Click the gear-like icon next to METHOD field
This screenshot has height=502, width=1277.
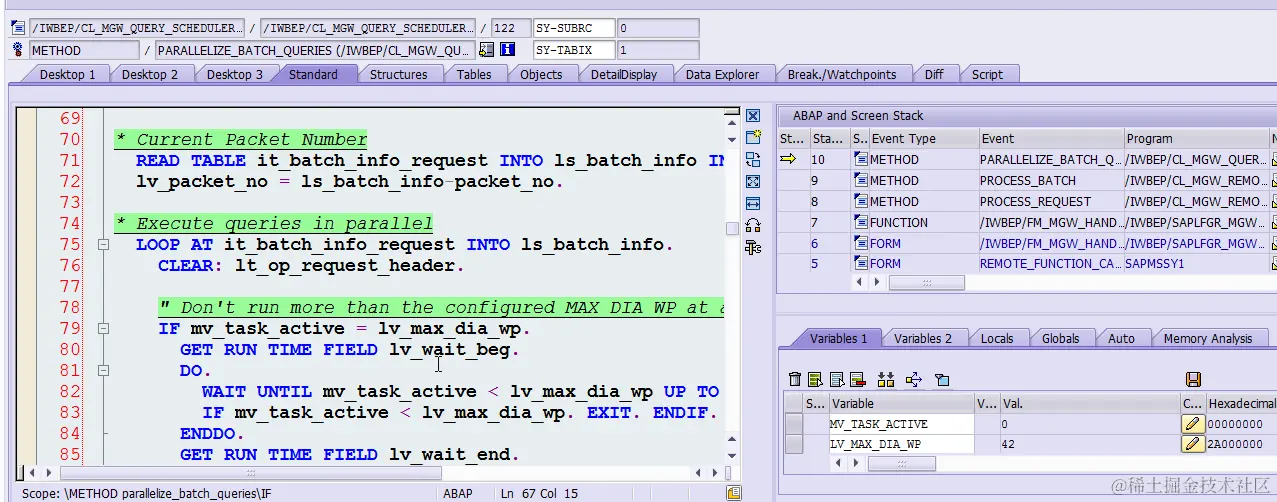pos(17,49)
